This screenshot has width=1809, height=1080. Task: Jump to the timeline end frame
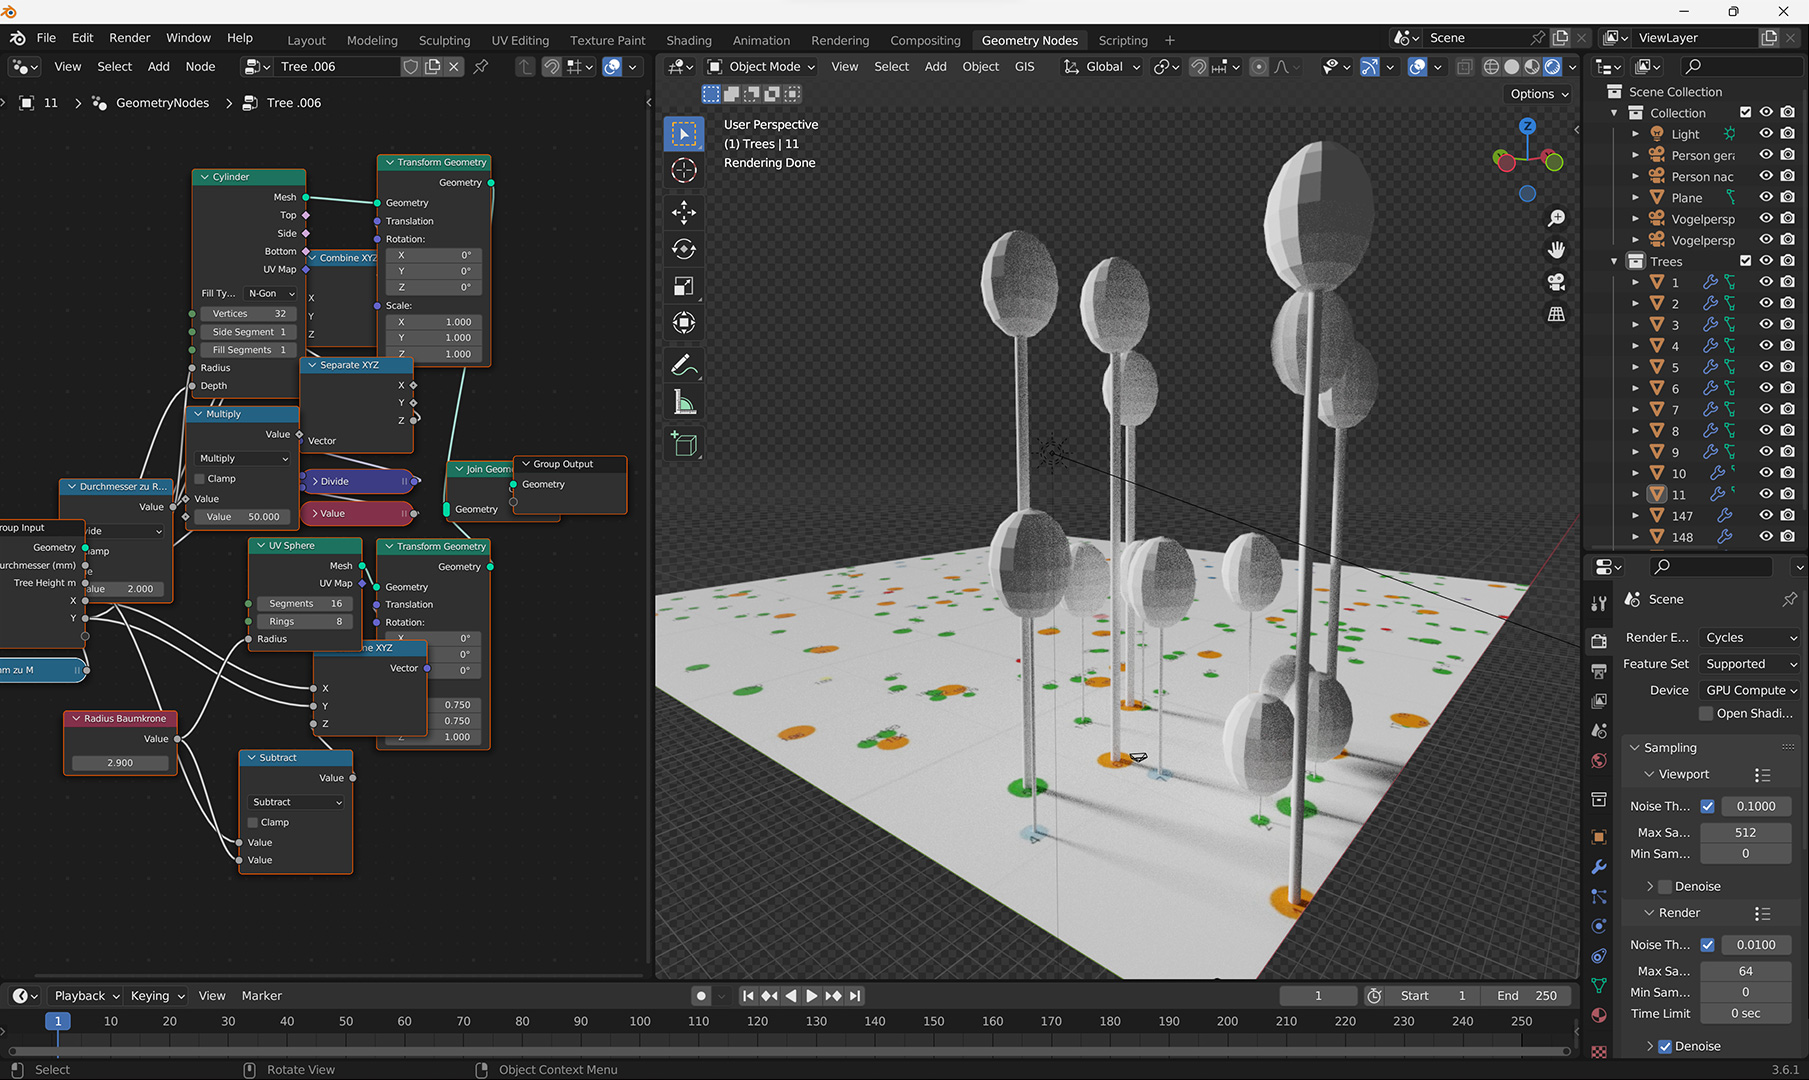[x=855, y=996]
